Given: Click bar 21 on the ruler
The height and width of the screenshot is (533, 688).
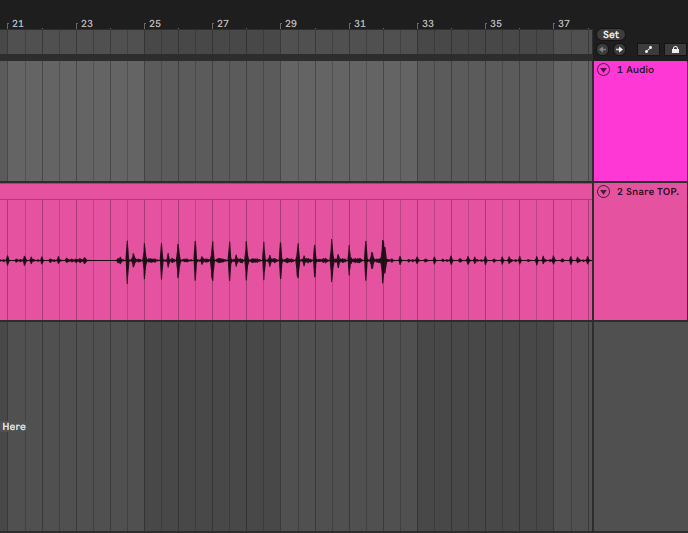Looking at the screenshot, I should 18,24.
